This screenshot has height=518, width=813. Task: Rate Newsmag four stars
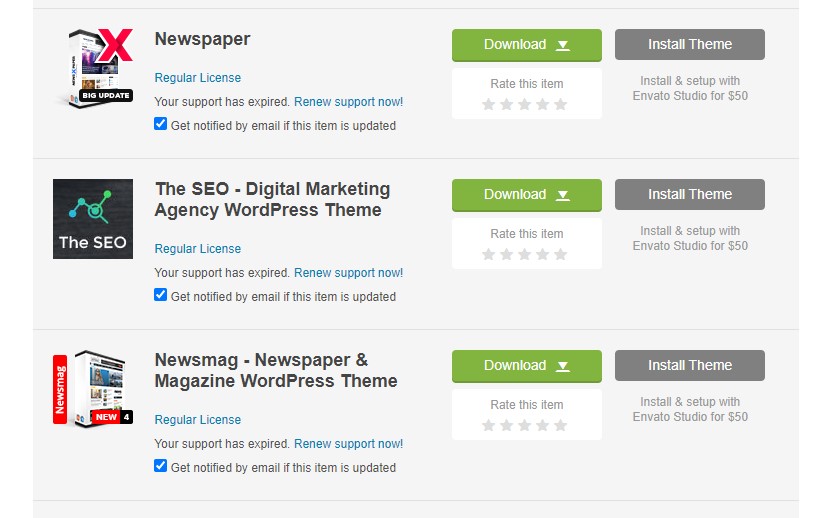[542, 425]
